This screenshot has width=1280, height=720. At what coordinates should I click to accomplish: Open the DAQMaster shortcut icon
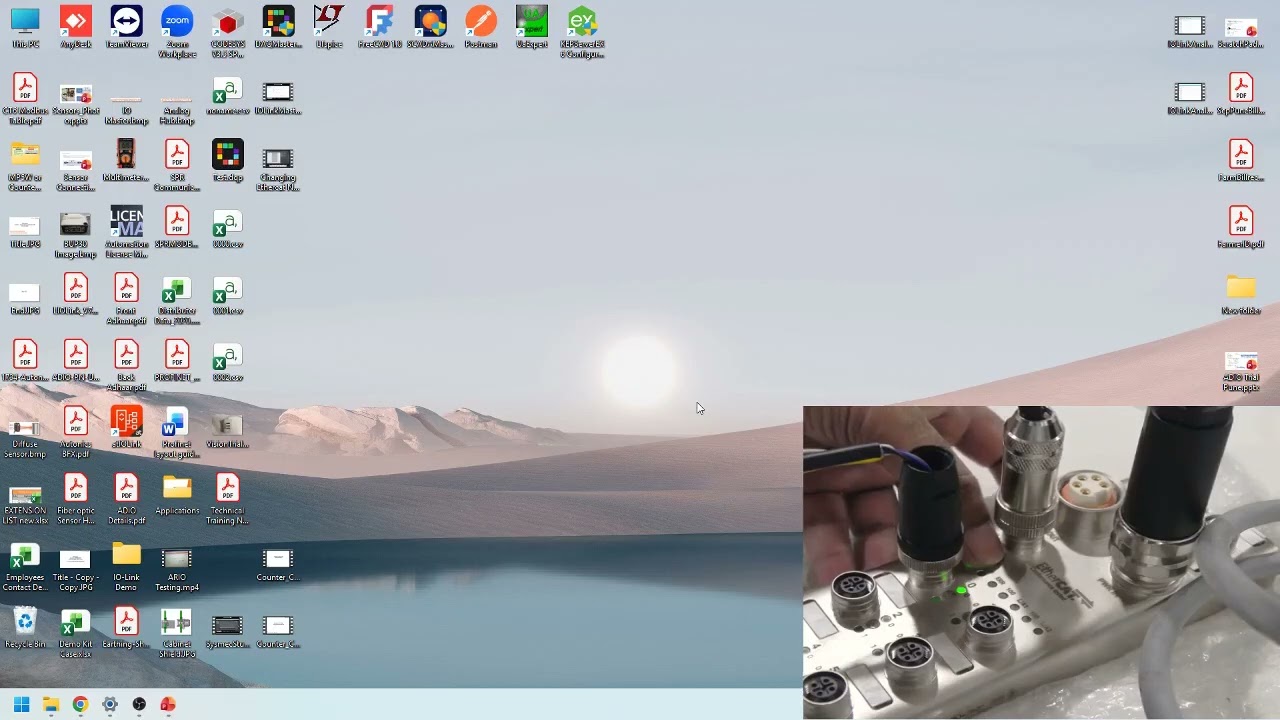(278, 28)
